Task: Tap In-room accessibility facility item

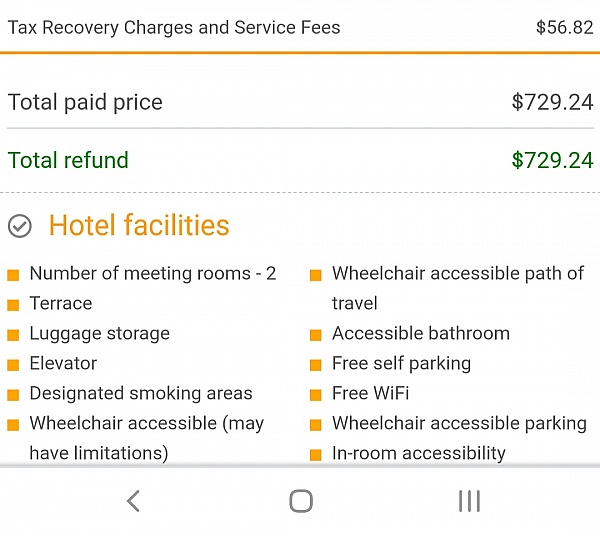Action: [x=419, y=453]
